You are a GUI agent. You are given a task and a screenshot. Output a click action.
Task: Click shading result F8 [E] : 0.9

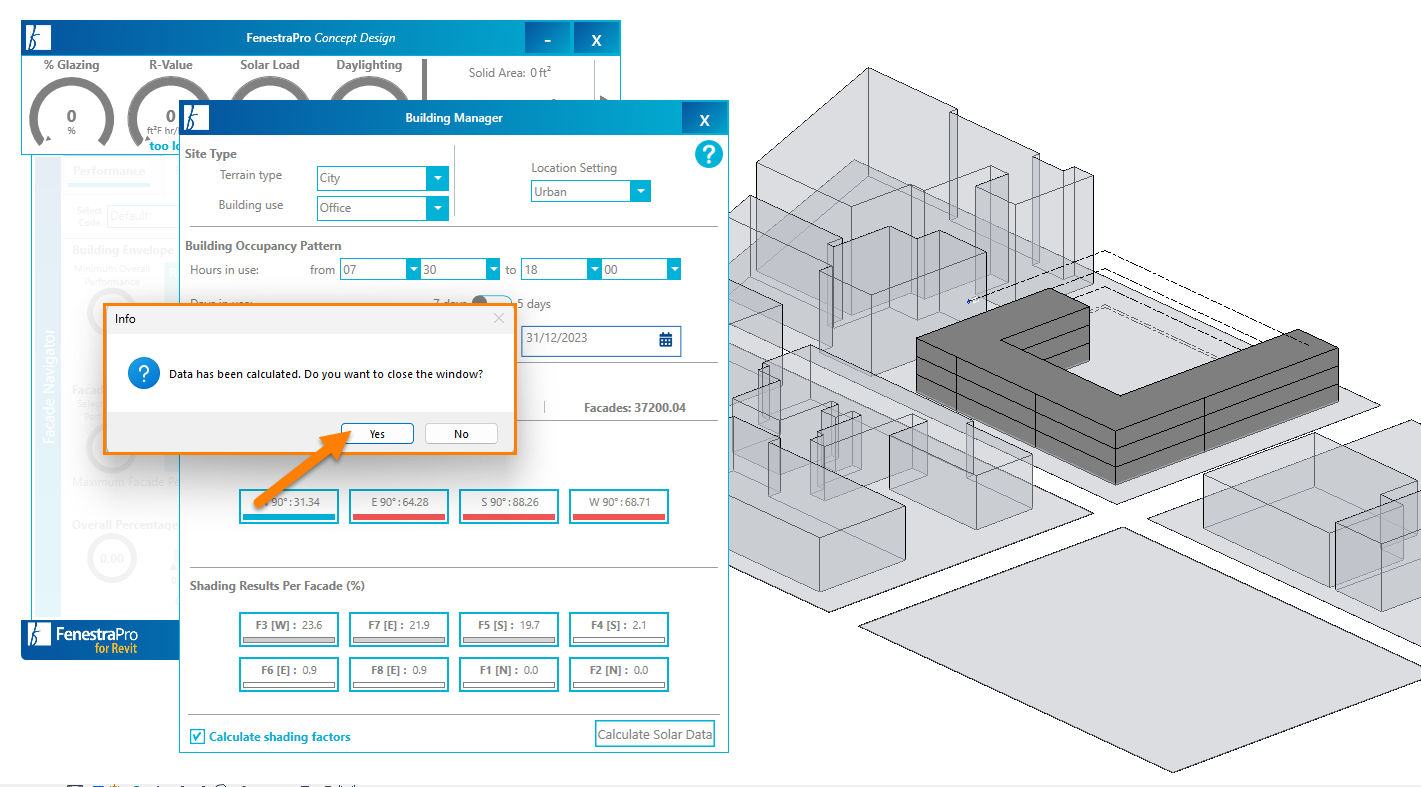coord(399,674)
